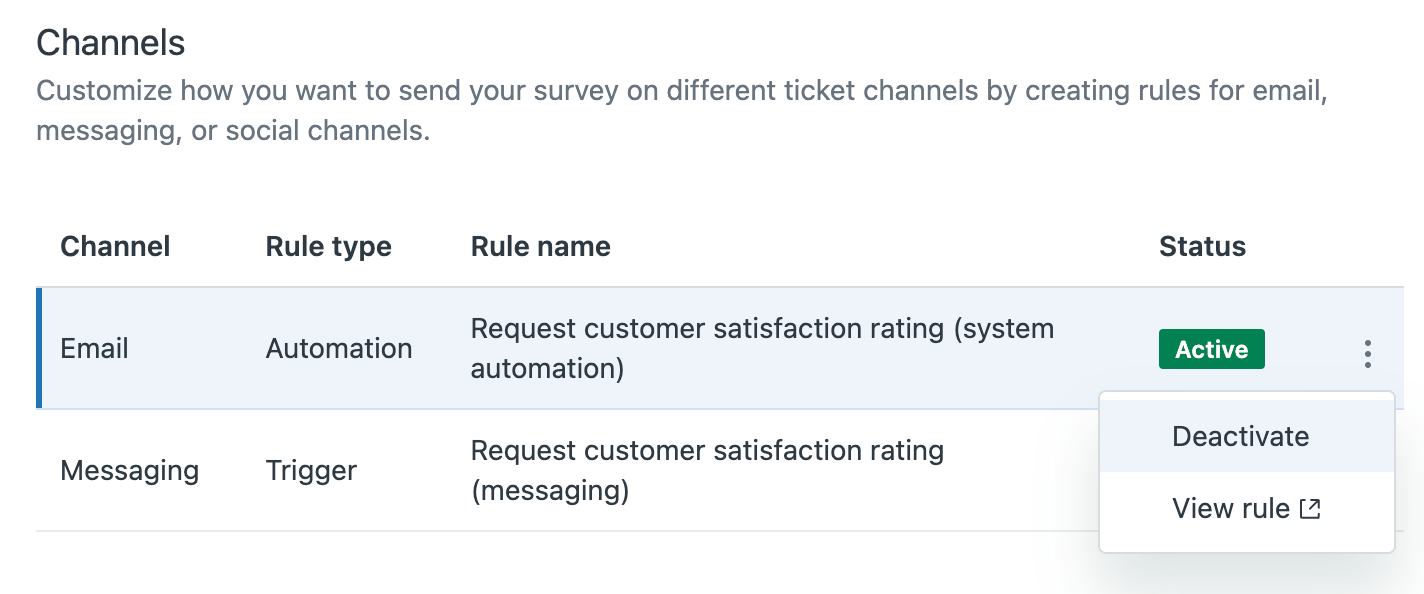The height and width of the screenshot is (594, 1424).
Task: Click the Rule name column header
Action: tap(540, 246)
